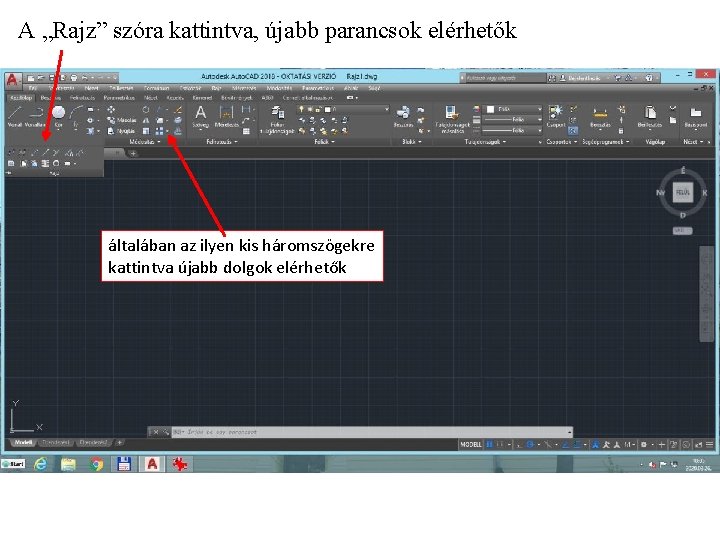Toggle snap mode in the status bar

(500, 444)
